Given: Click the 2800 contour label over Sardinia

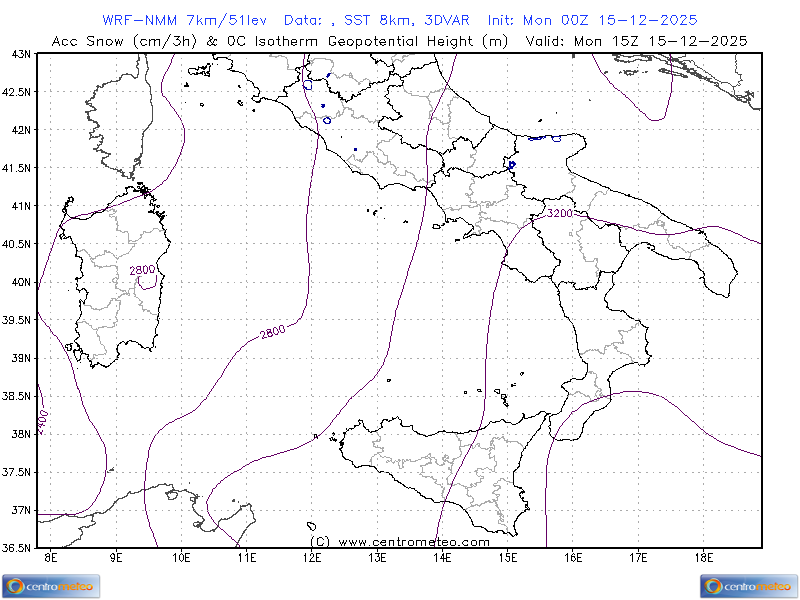Looking at the screenshot, I should click(143, 270).
